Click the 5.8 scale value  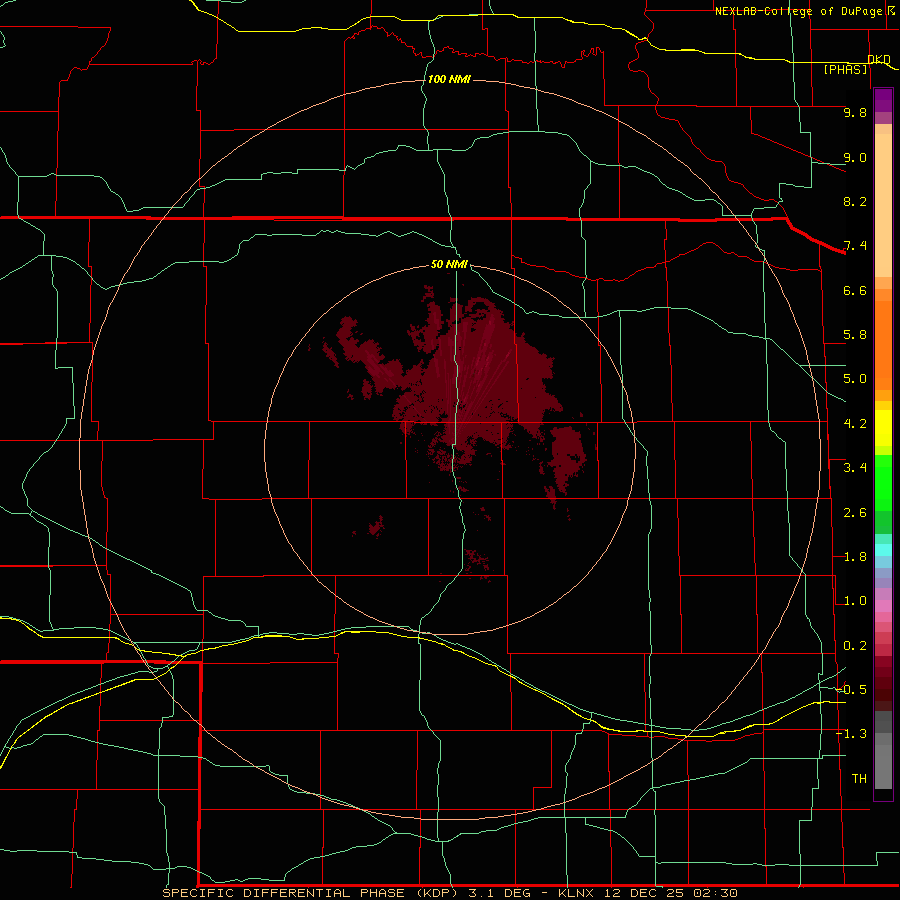[855, 335]
